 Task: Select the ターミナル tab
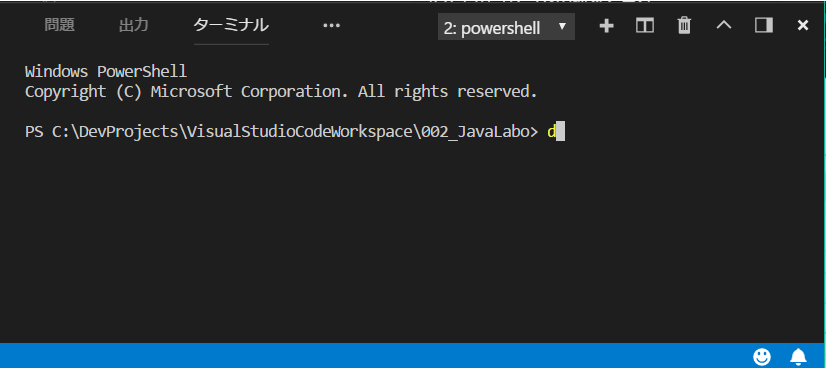click(x=231, y=25)
